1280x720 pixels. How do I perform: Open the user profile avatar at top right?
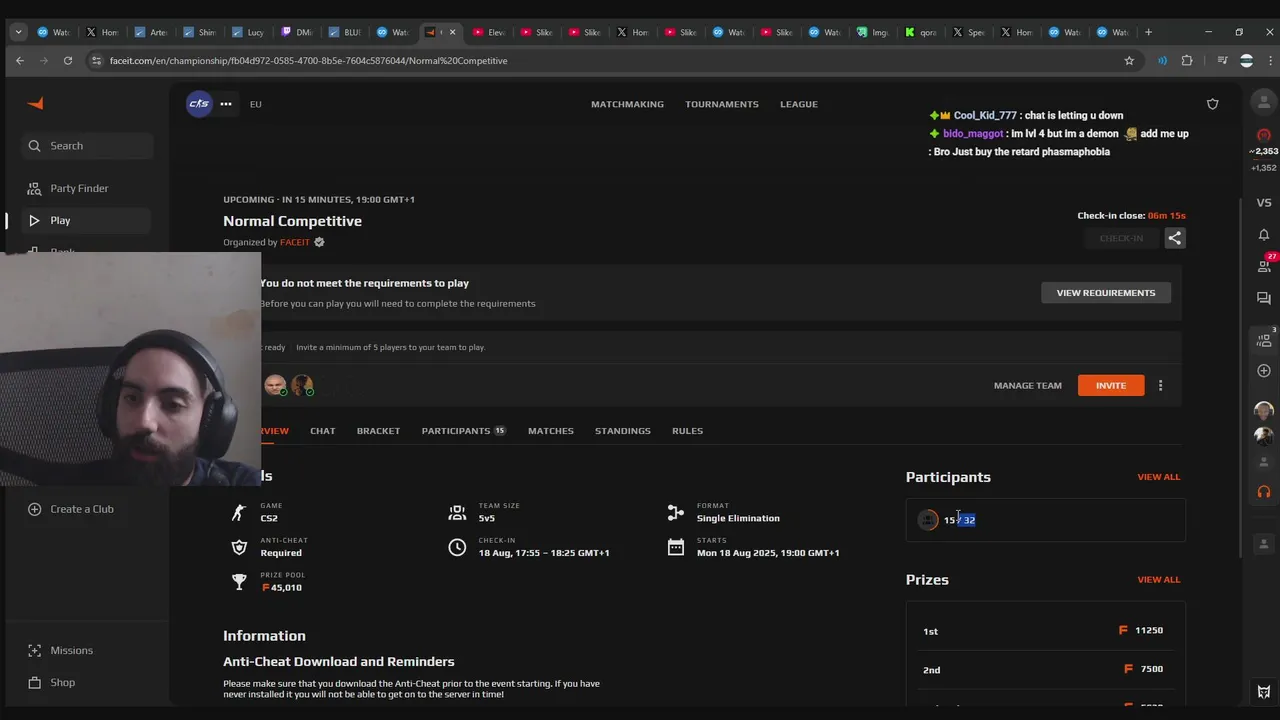[x=1264, y=103]
